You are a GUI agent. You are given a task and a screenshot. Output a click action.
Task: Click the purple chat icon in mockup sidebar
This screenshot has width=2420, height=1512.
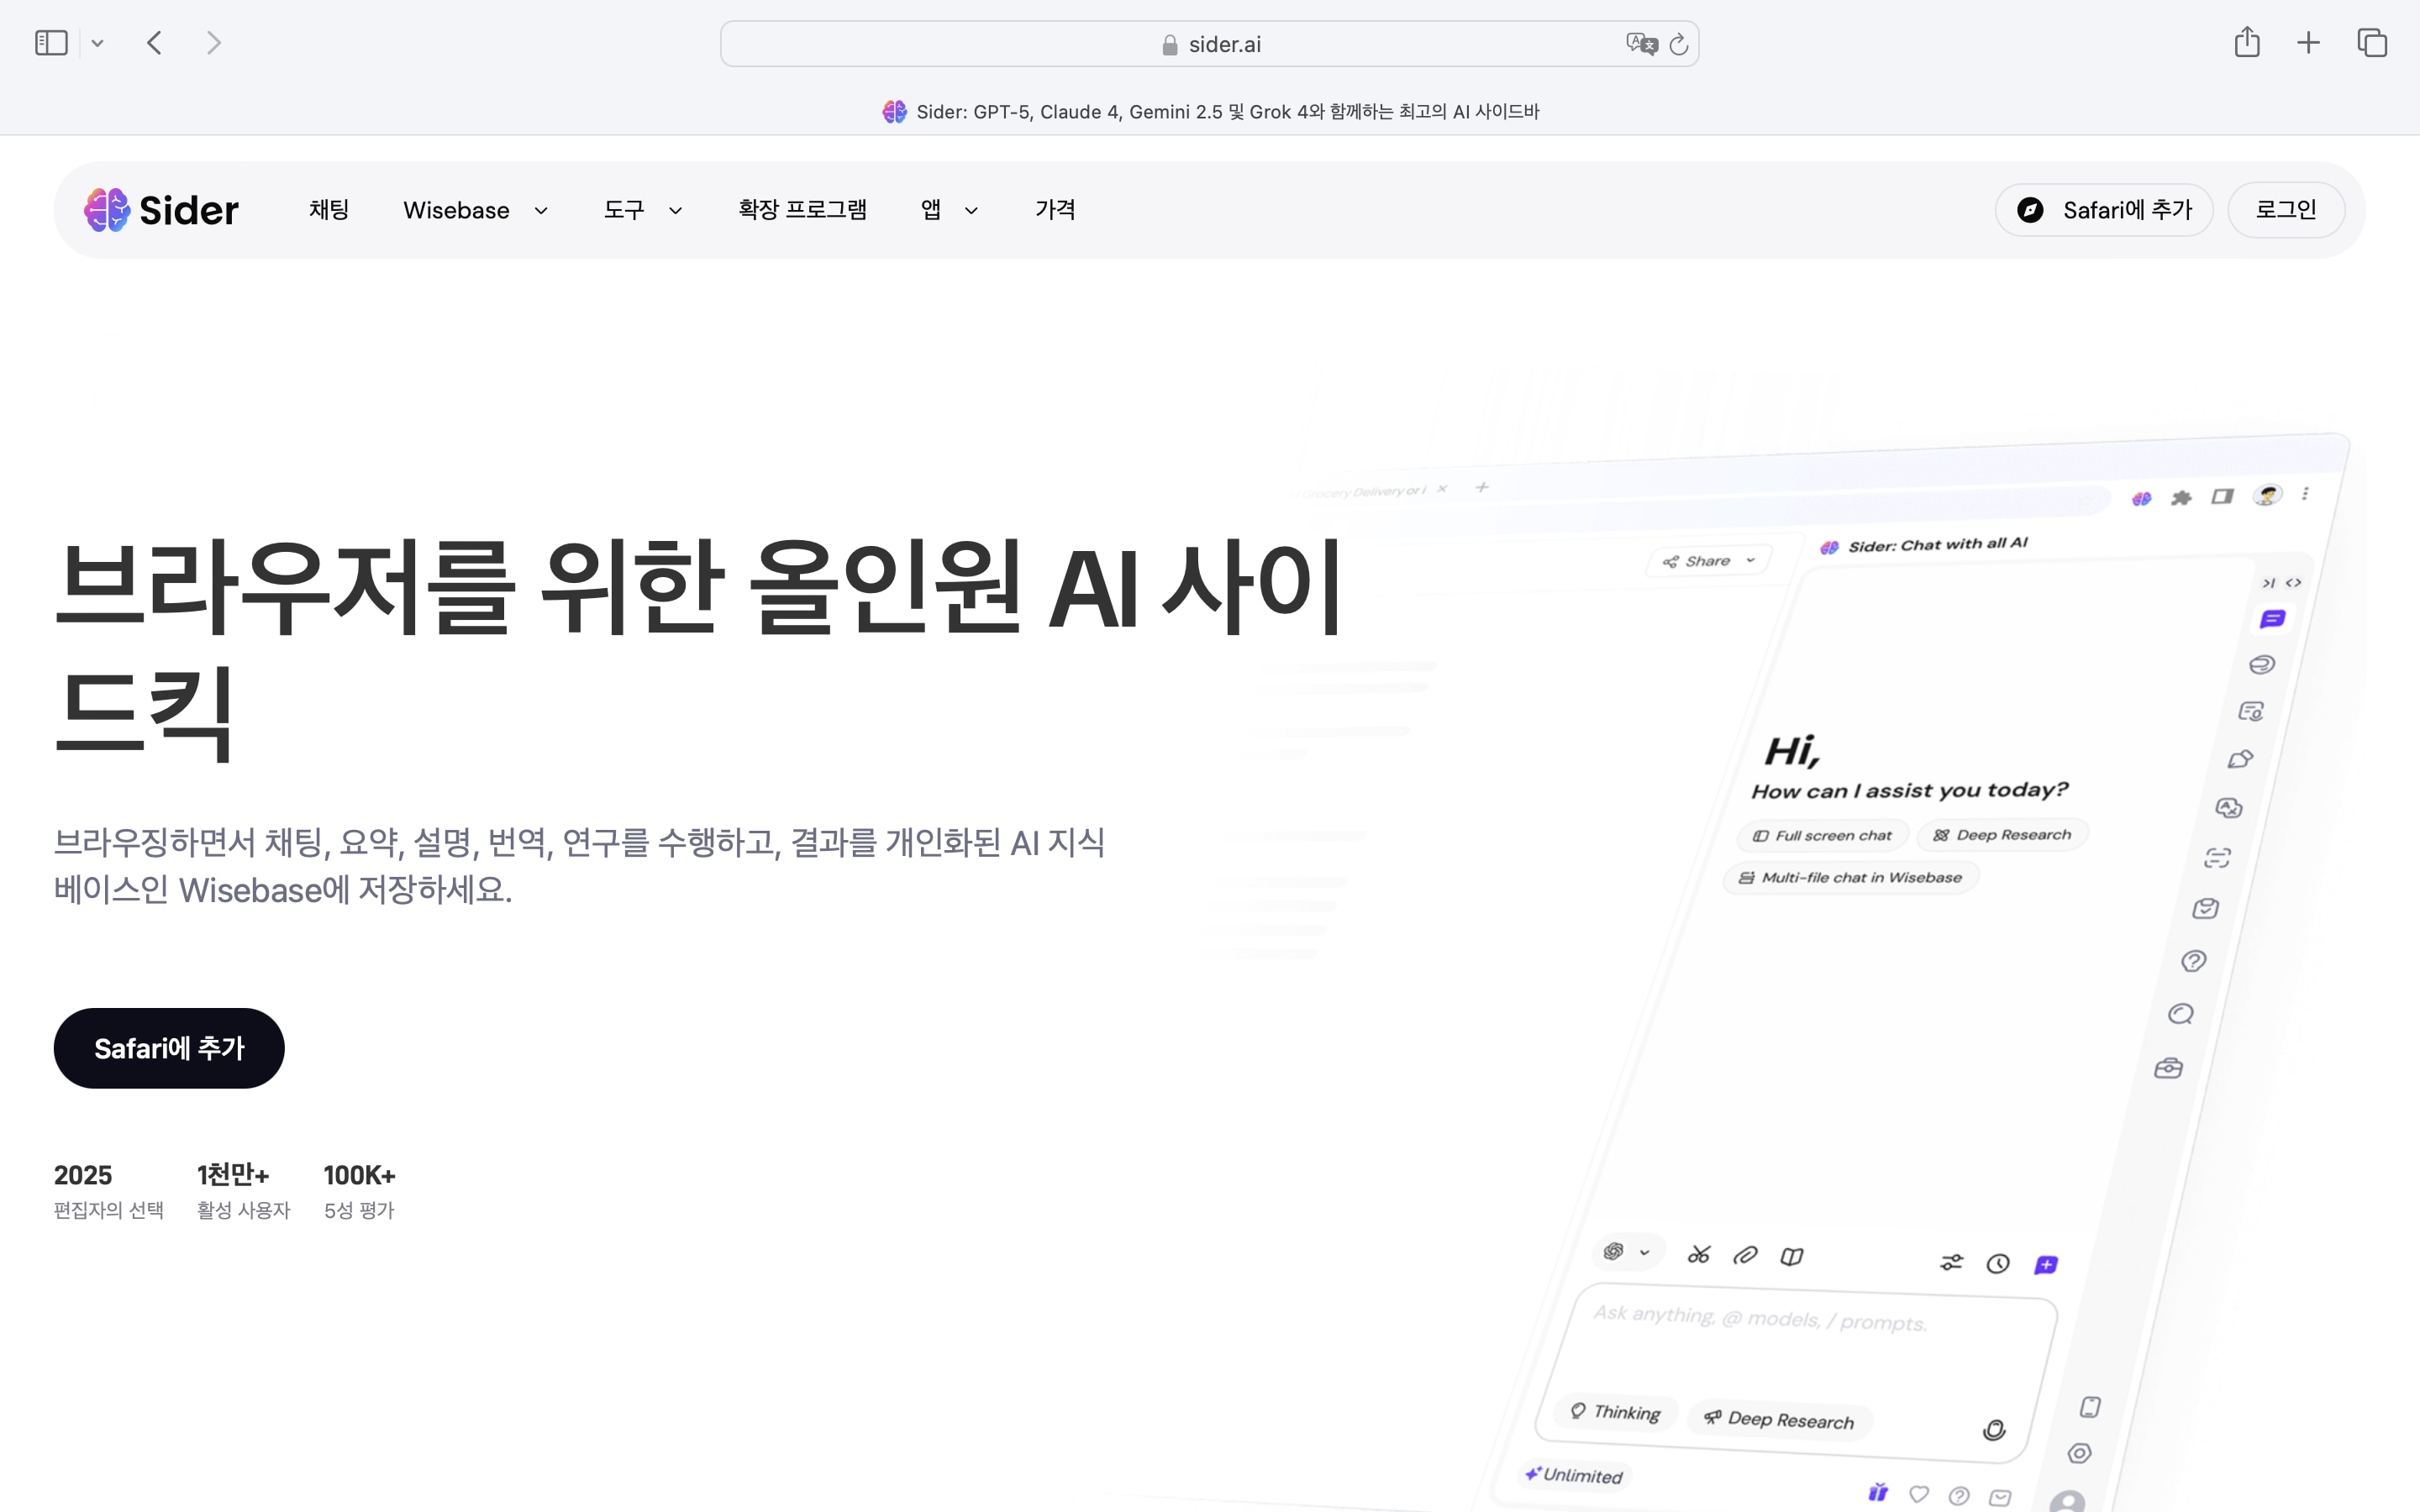pyautogui.click(x=2272, y=620)
